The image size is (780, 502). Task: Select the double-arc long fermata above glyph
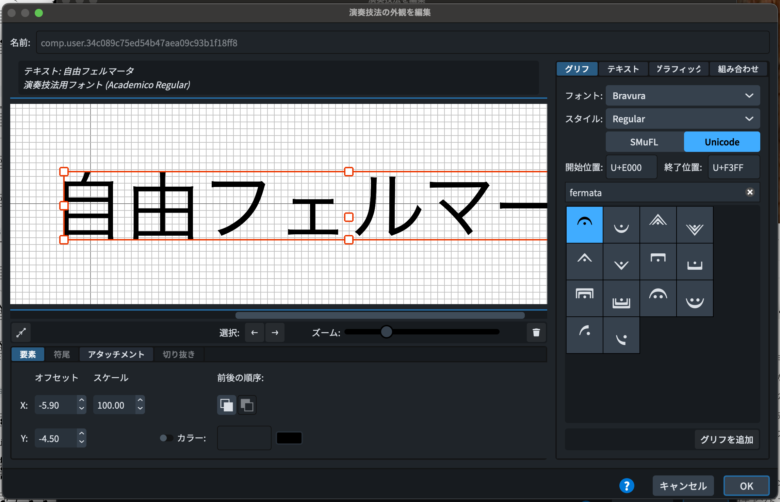658,299
